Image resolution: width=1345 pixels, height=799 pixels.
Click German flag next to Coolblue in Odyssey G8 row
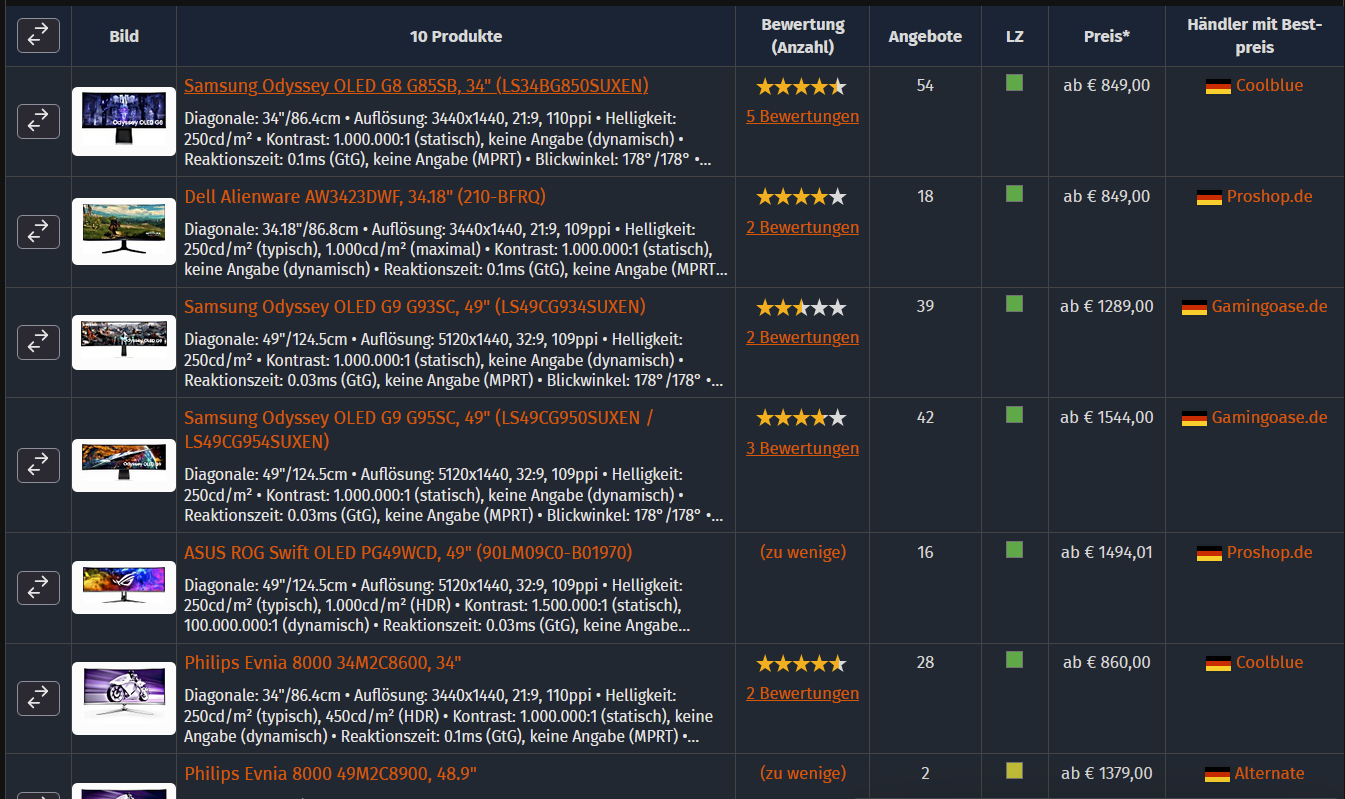coord(1218,87)
